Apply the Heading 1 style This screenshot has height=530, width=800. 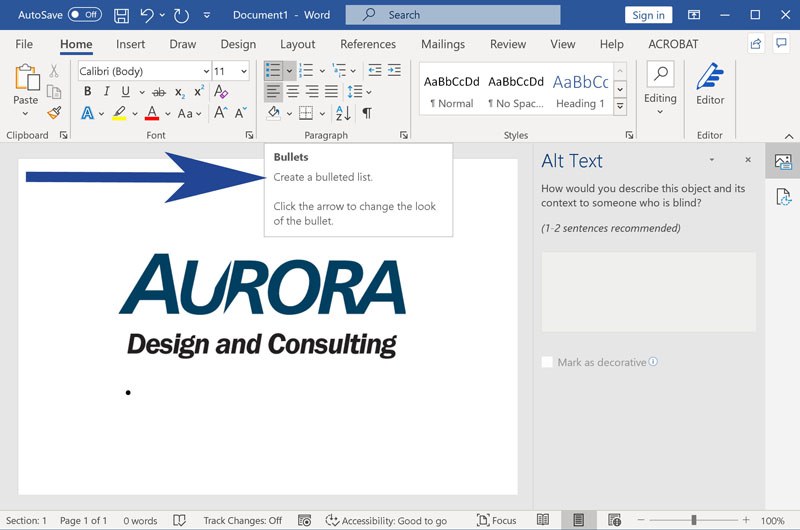[580, 91]
